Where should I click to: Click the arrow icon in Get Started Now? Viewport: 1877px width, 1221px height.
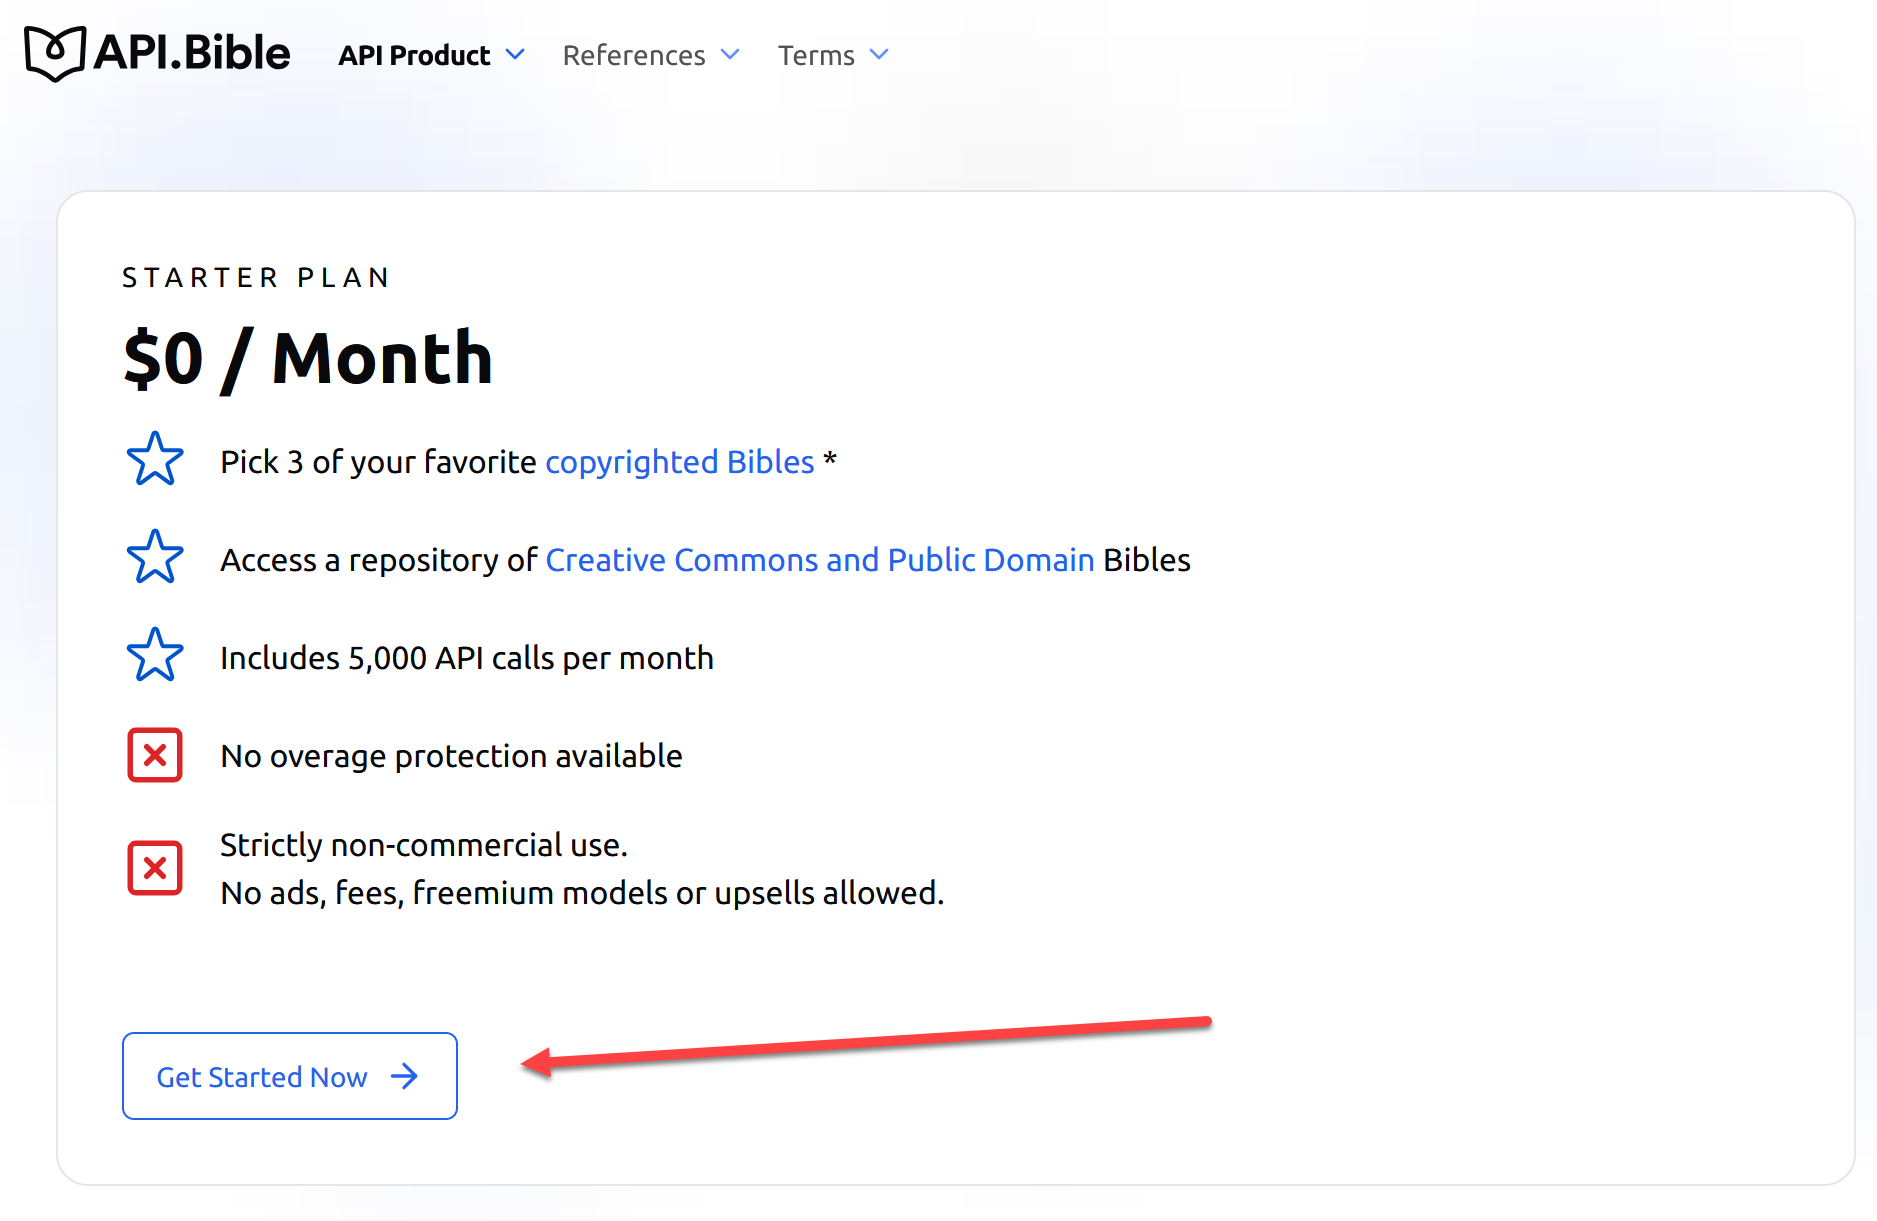pyautogui.click(x=405, y=1076)
